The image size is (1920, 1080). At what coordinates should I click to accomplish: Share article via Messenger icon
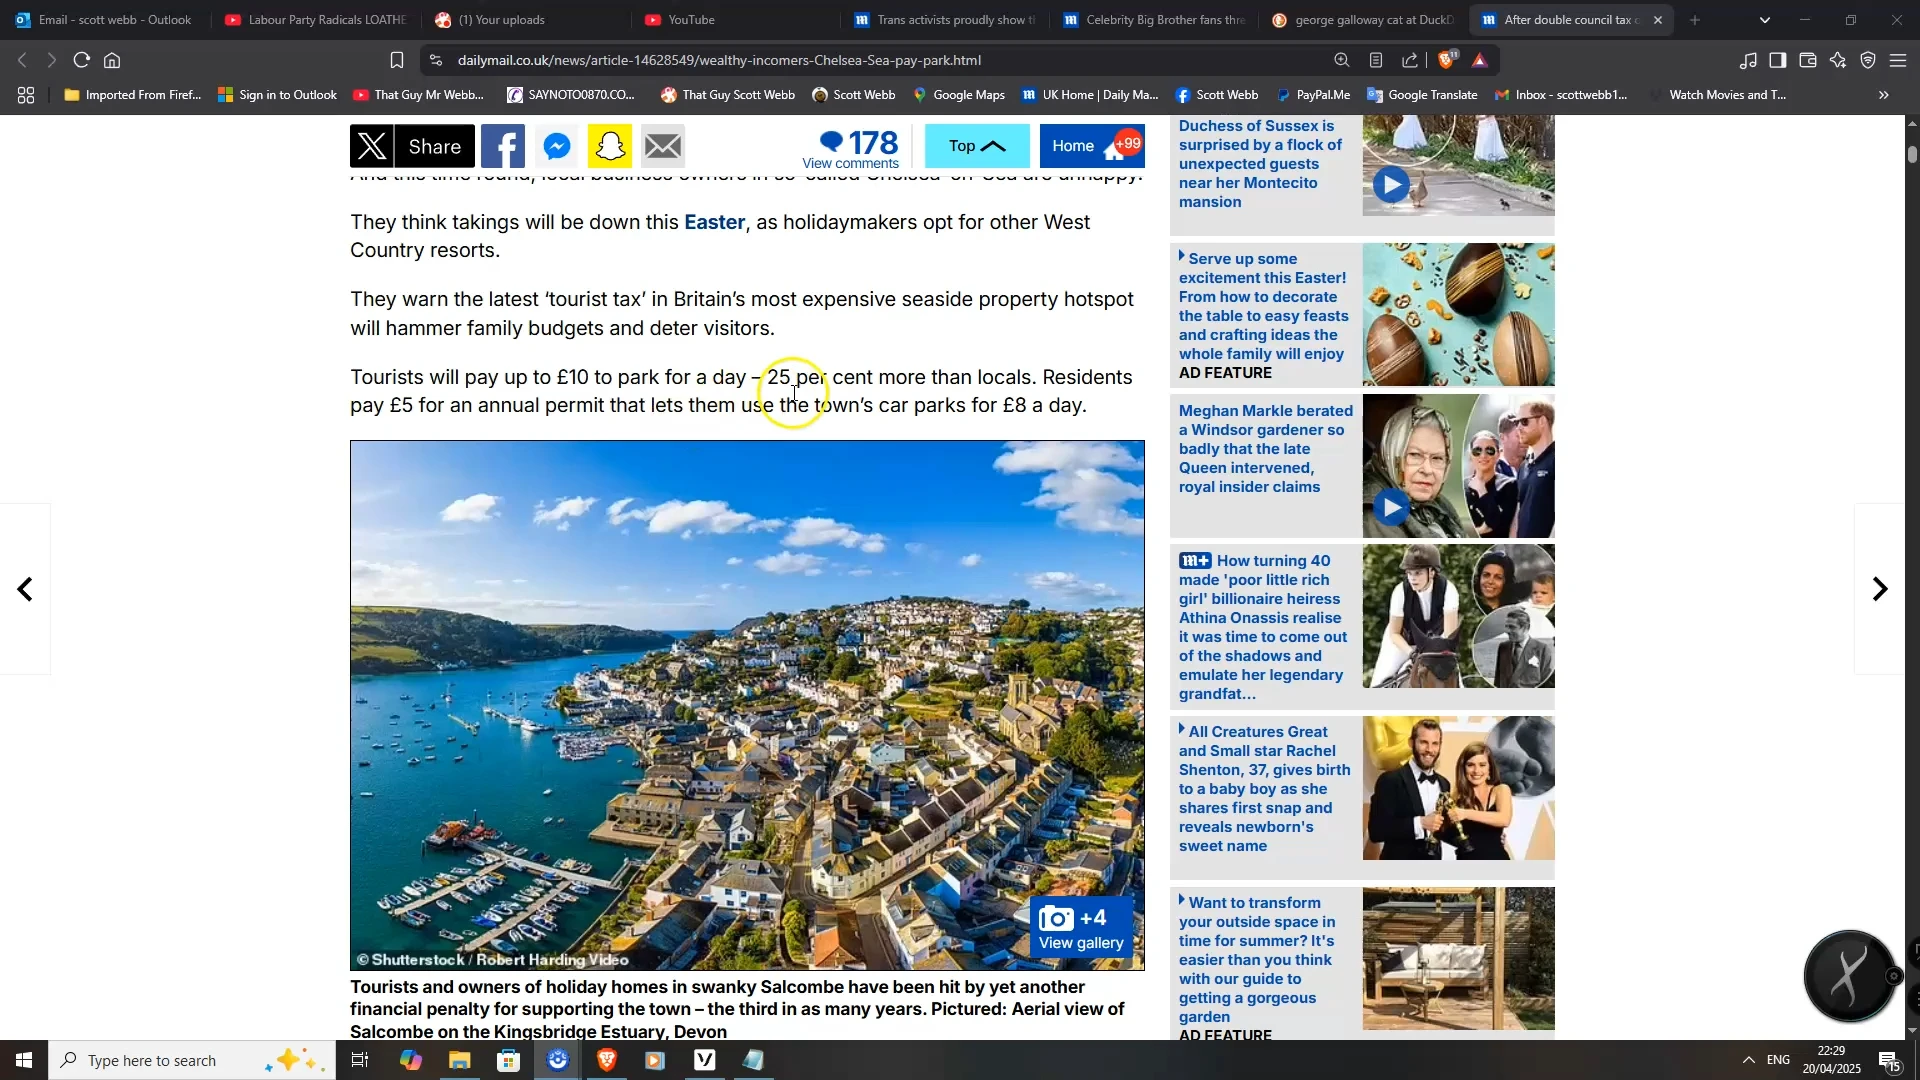[557, 147]
